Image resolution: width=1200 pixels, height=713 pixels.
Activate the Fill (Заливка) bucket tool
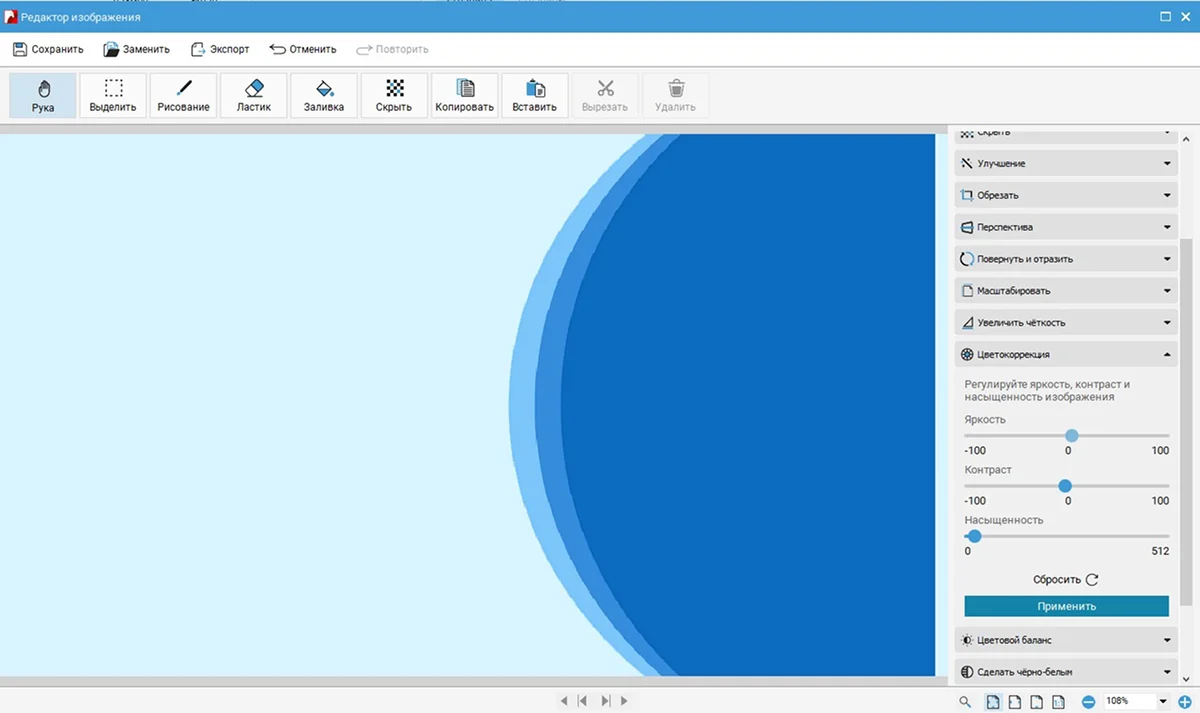click(324, 96)
